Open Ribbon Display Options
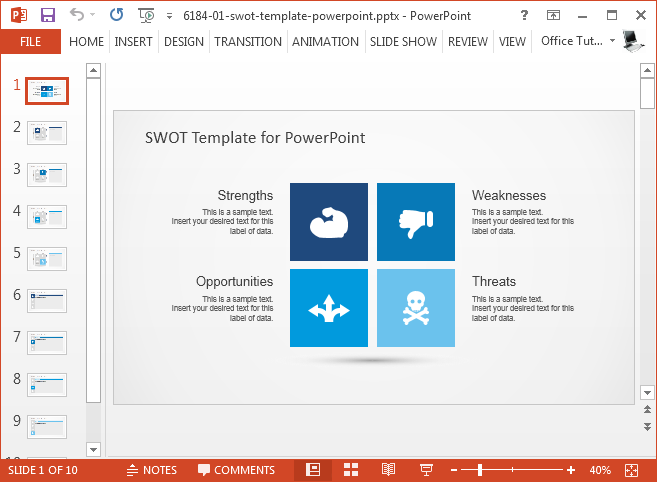Image resolution: width=657 pixels, height=482 pixels. pyautogui.click(x=553, y=16)
